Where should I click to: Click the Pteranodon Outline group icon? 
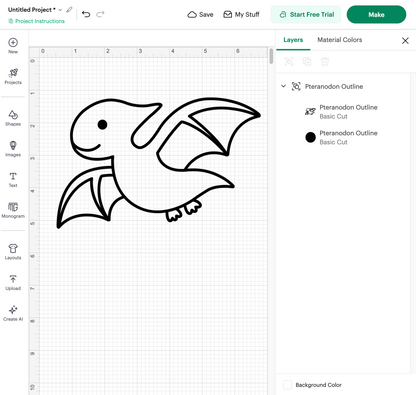[296, 86]
